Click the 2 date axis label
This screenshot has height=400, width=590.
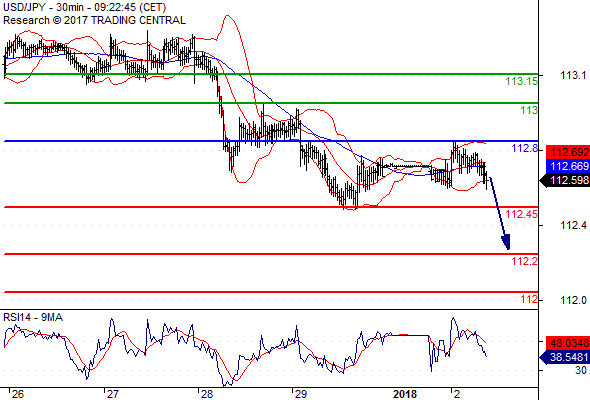pos(457,394)
